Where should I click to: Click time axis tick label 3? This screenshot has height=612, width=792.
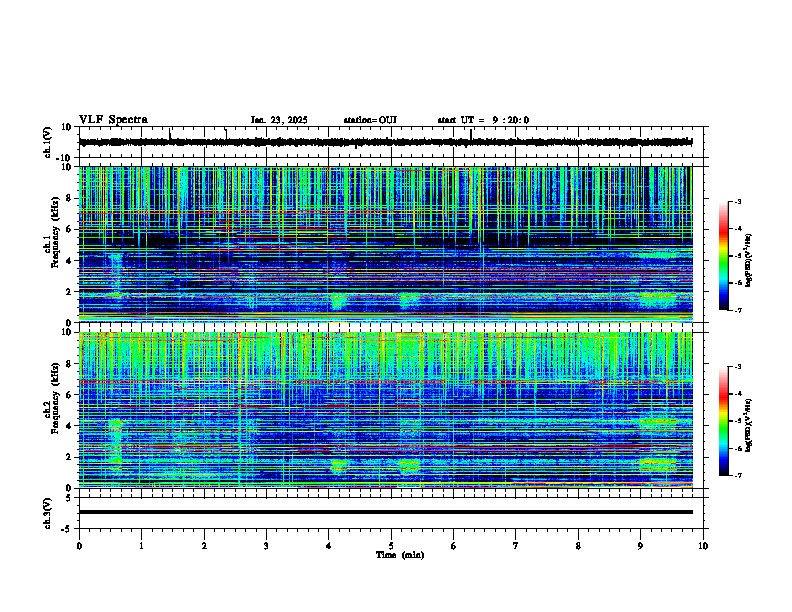point(266,546)
